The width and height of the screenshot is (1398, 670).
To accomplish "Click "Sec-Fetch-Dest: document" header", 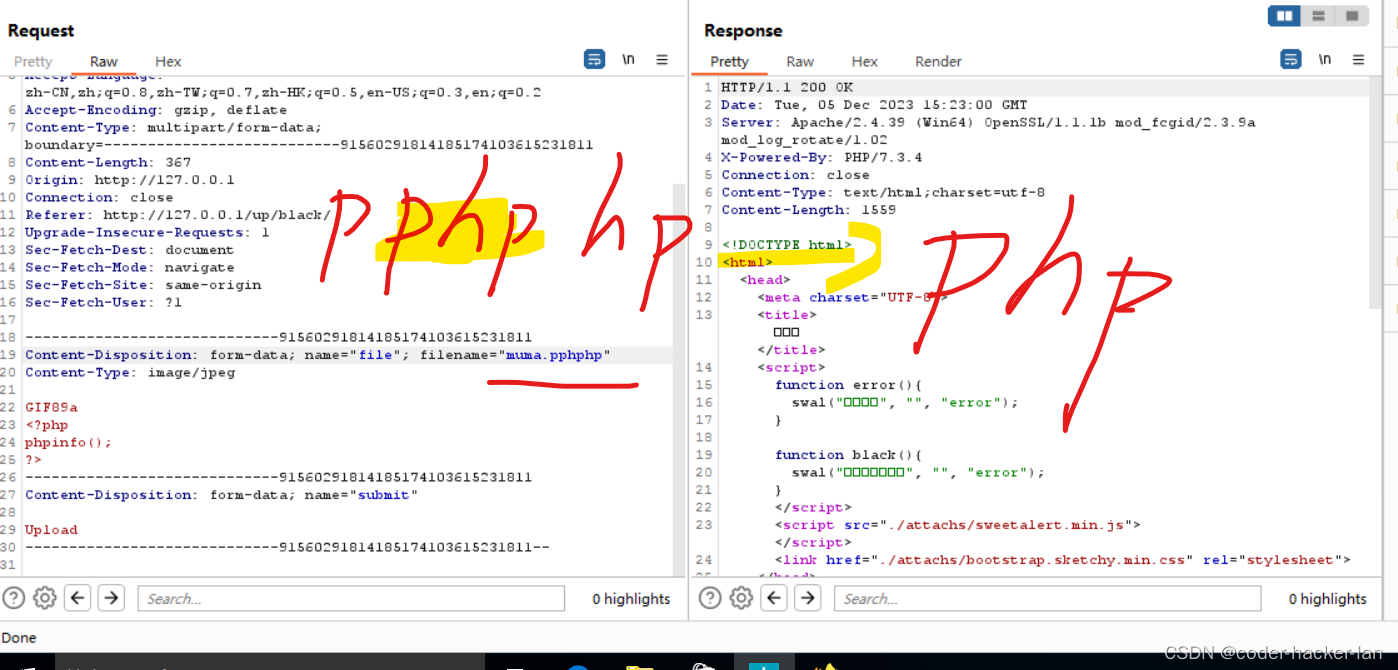I will 130,250.
